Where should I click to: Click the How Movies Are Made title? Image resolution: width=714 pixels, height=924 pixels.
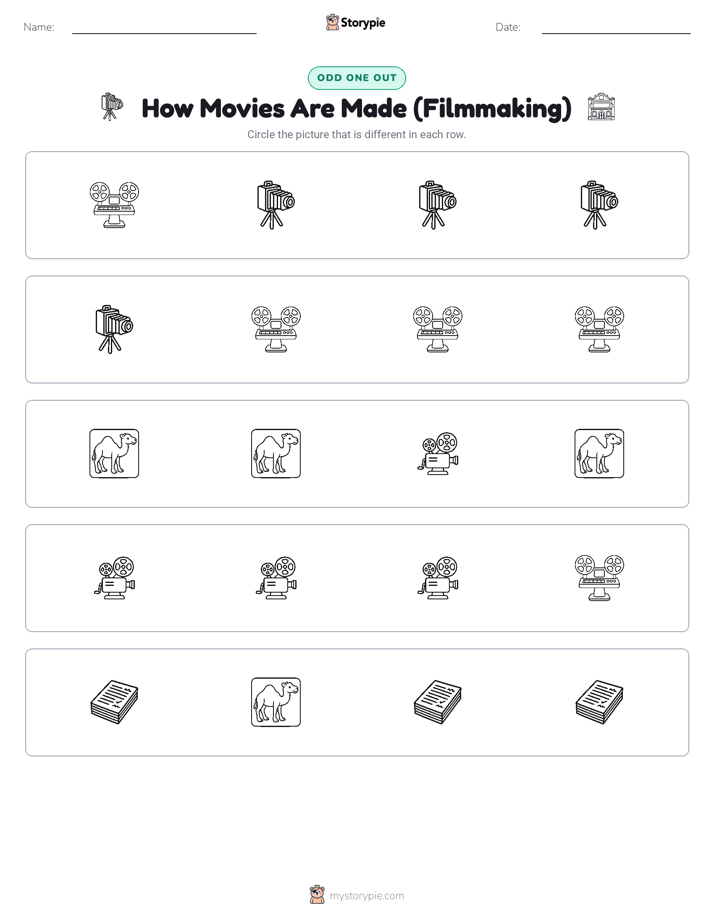356,108
